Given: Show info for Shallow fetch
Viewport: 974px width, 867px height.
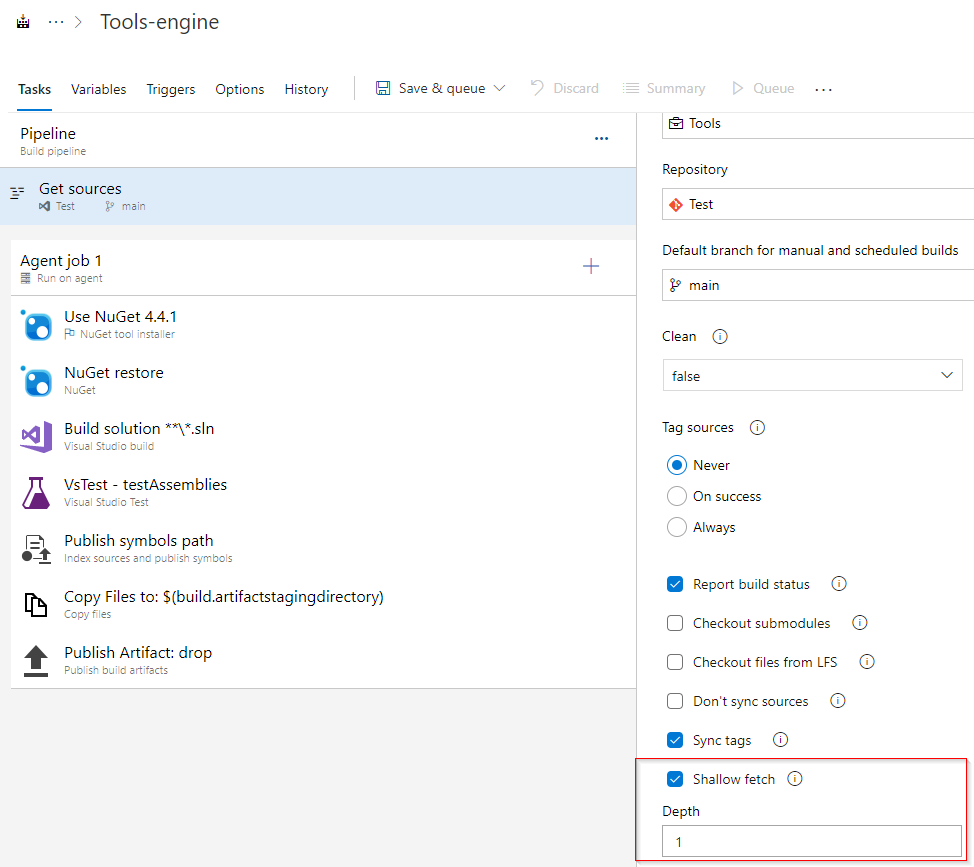Looking at the screenshot, I should pyautogui.click(x=794, y=779).
